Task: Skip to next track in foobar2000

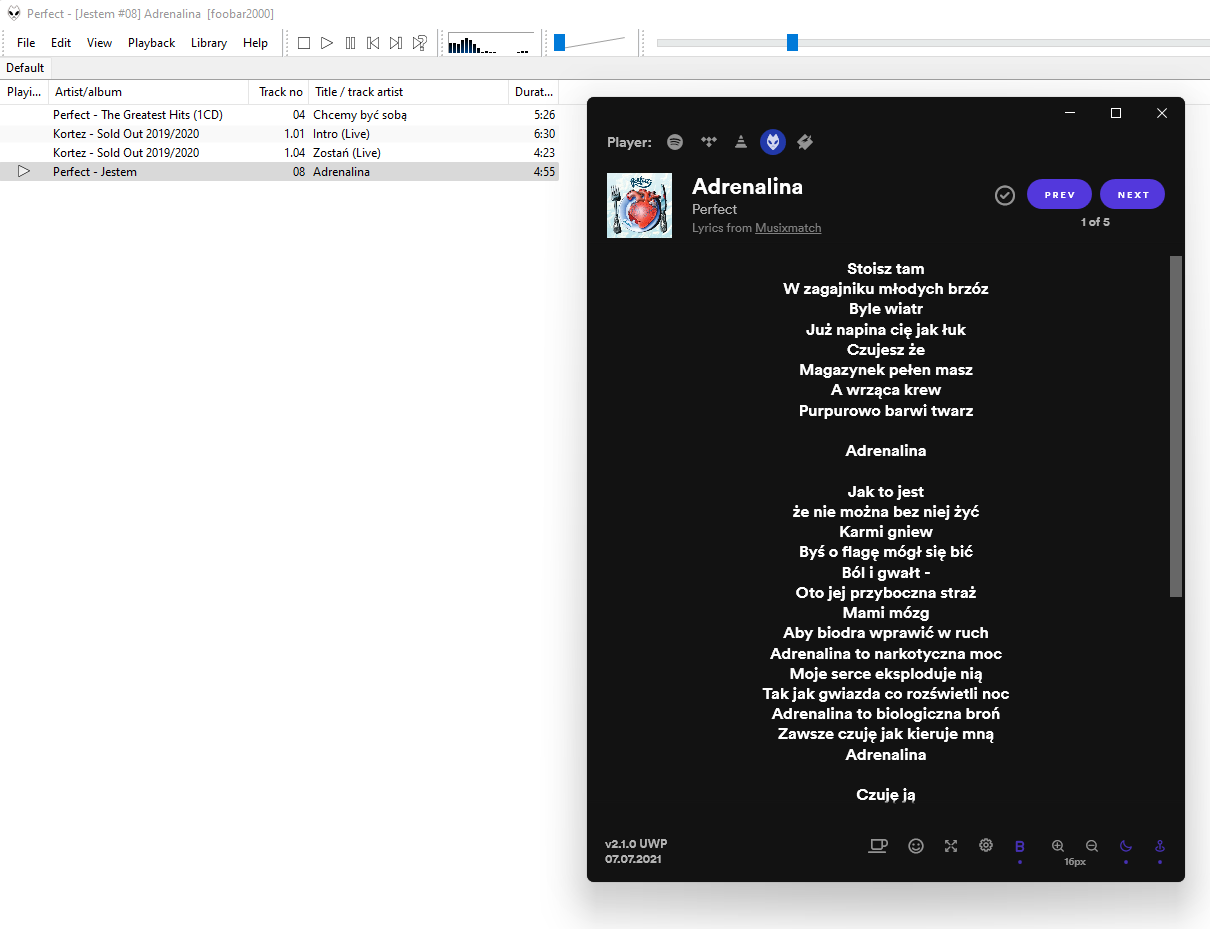Action: pos(396,43)
